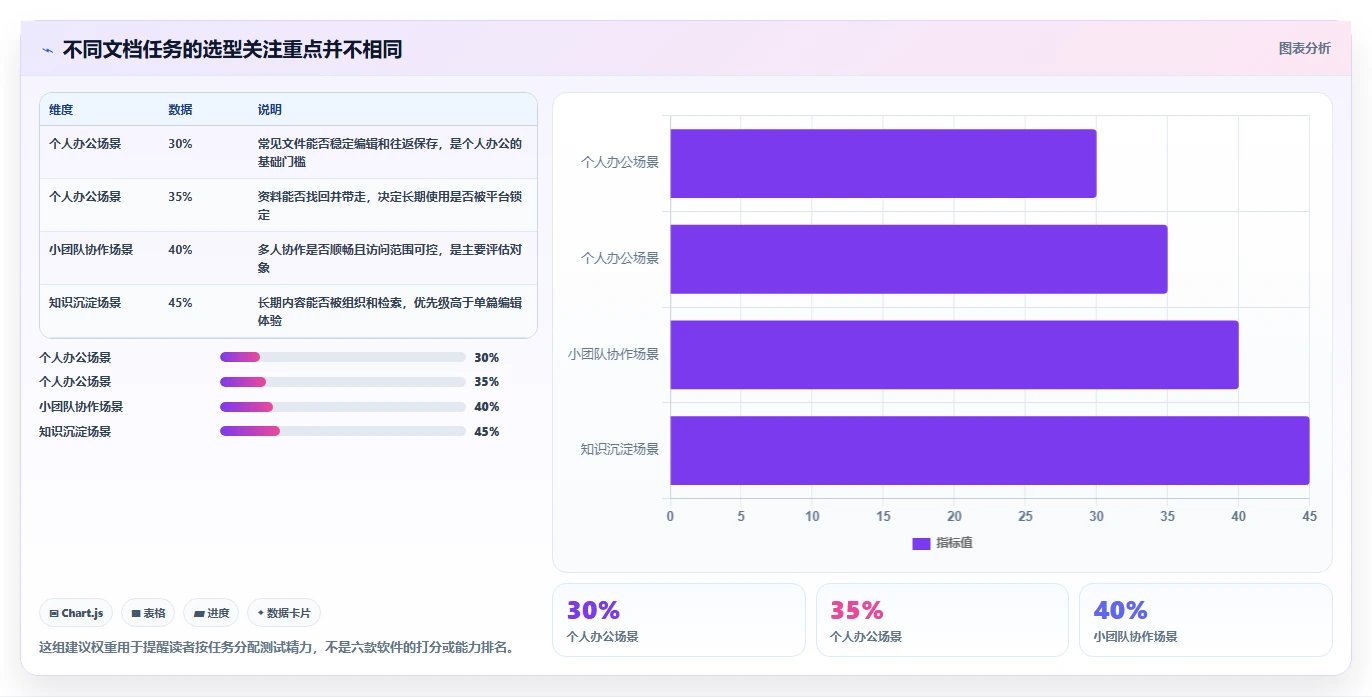Image resolution: width=1372 pixels, height=697 pixels.
Task: Click the 小团队协作场景 bar in the chart
Action: pos(954,354)
